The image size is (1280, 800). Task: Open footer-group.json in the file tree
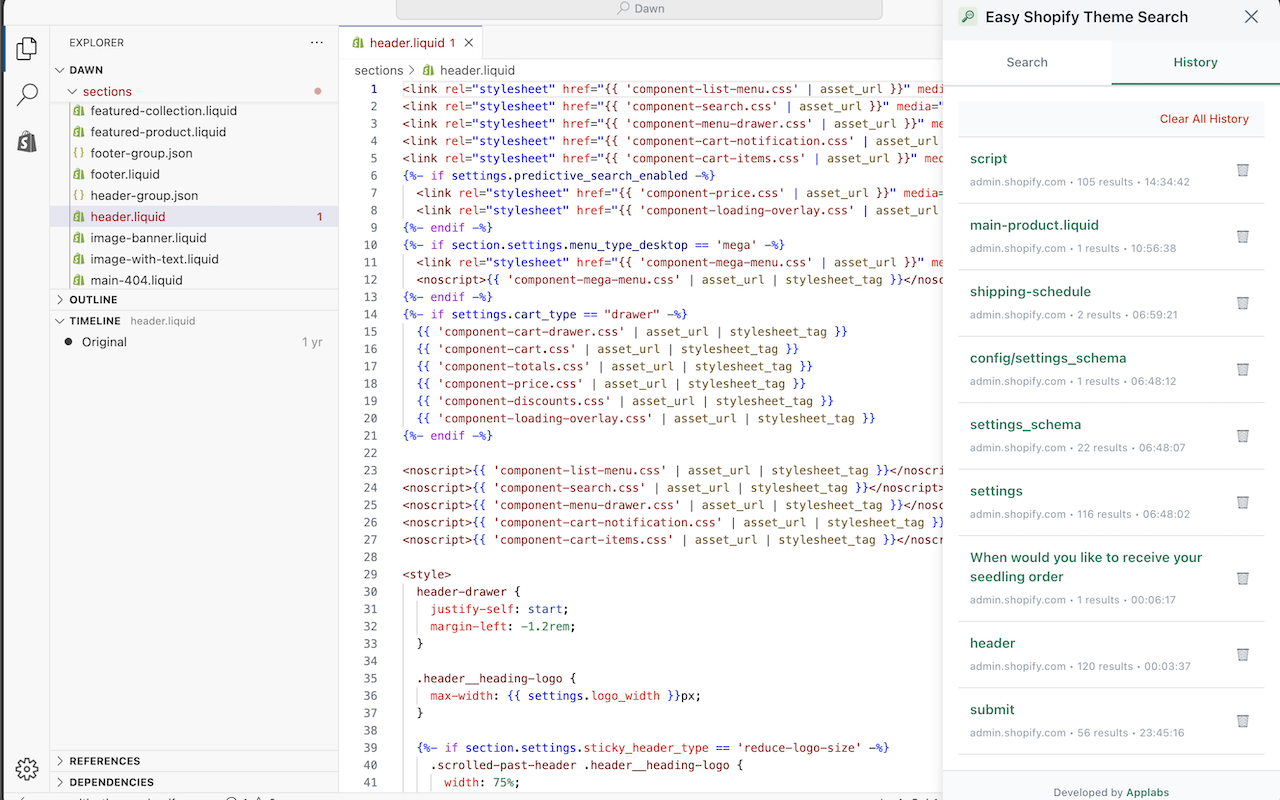pyautogui.click(x=141, y=153)
